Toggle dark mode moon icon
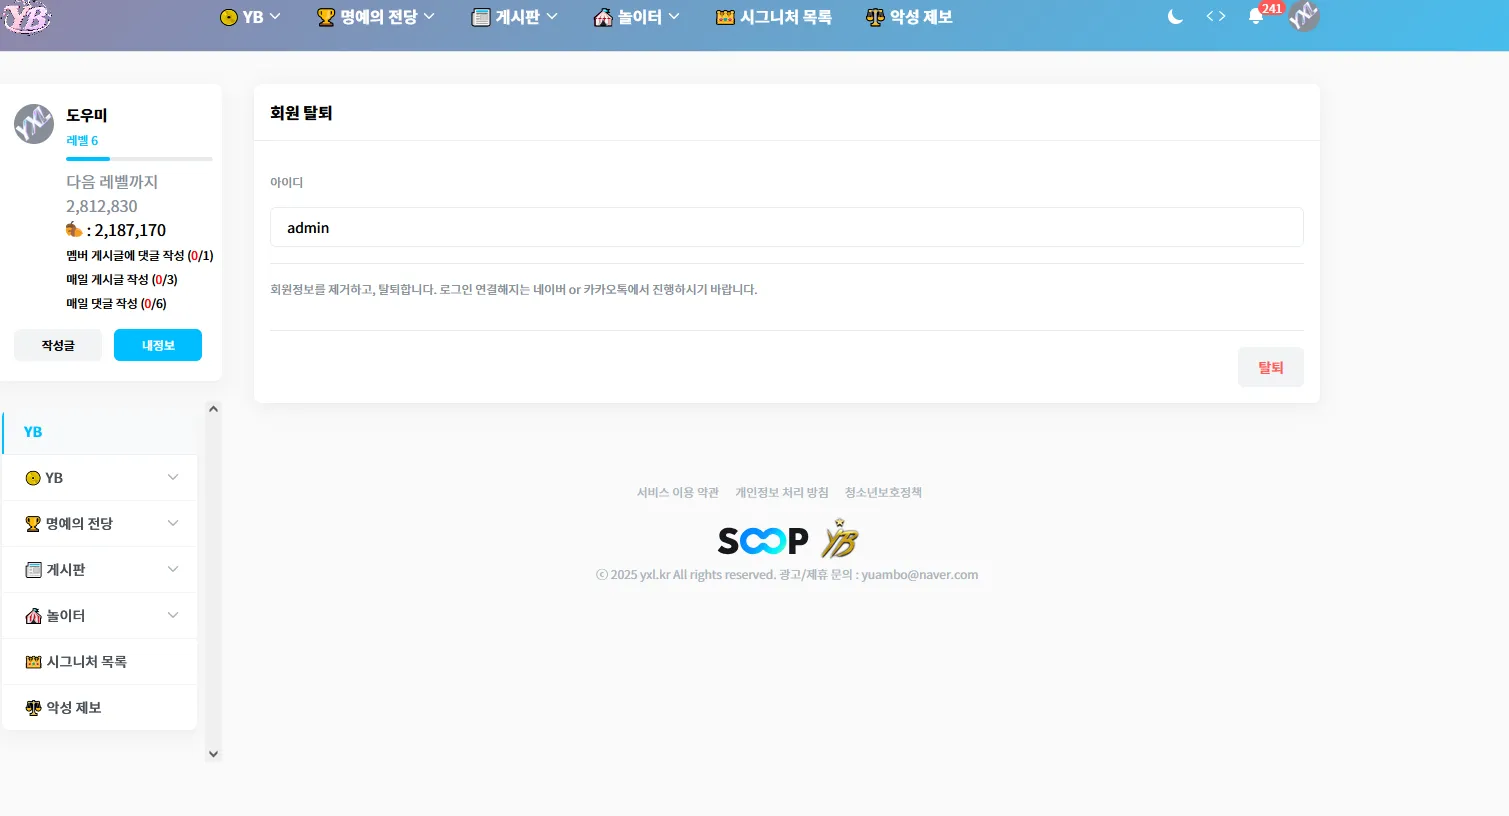This screenshot has height=816, width=1509. (x=1175, y=16)
